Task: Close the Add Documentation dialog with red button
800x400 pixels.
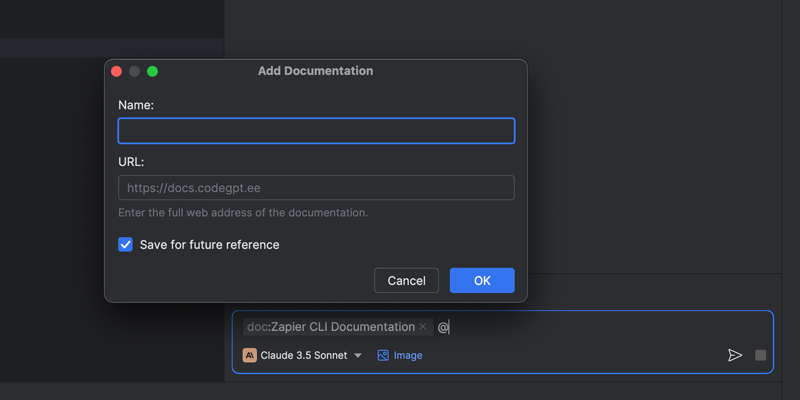Action: click(116, 71)
